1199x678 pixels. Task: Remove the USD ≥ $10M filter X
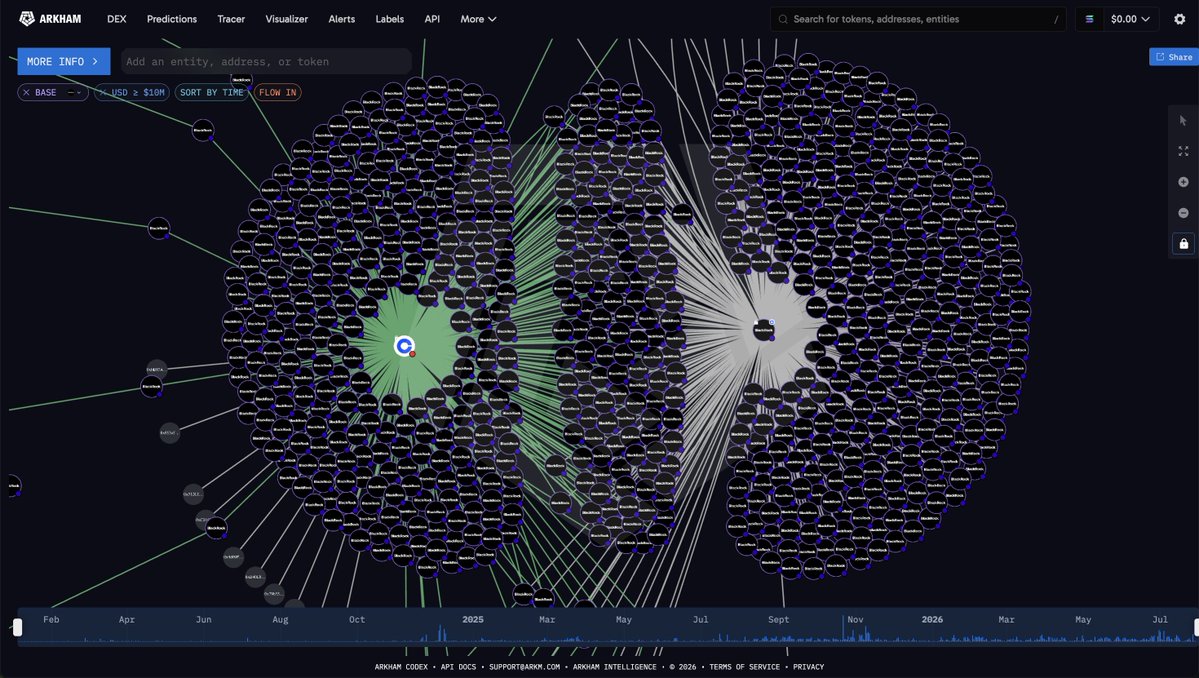click(x=102, y=92)
